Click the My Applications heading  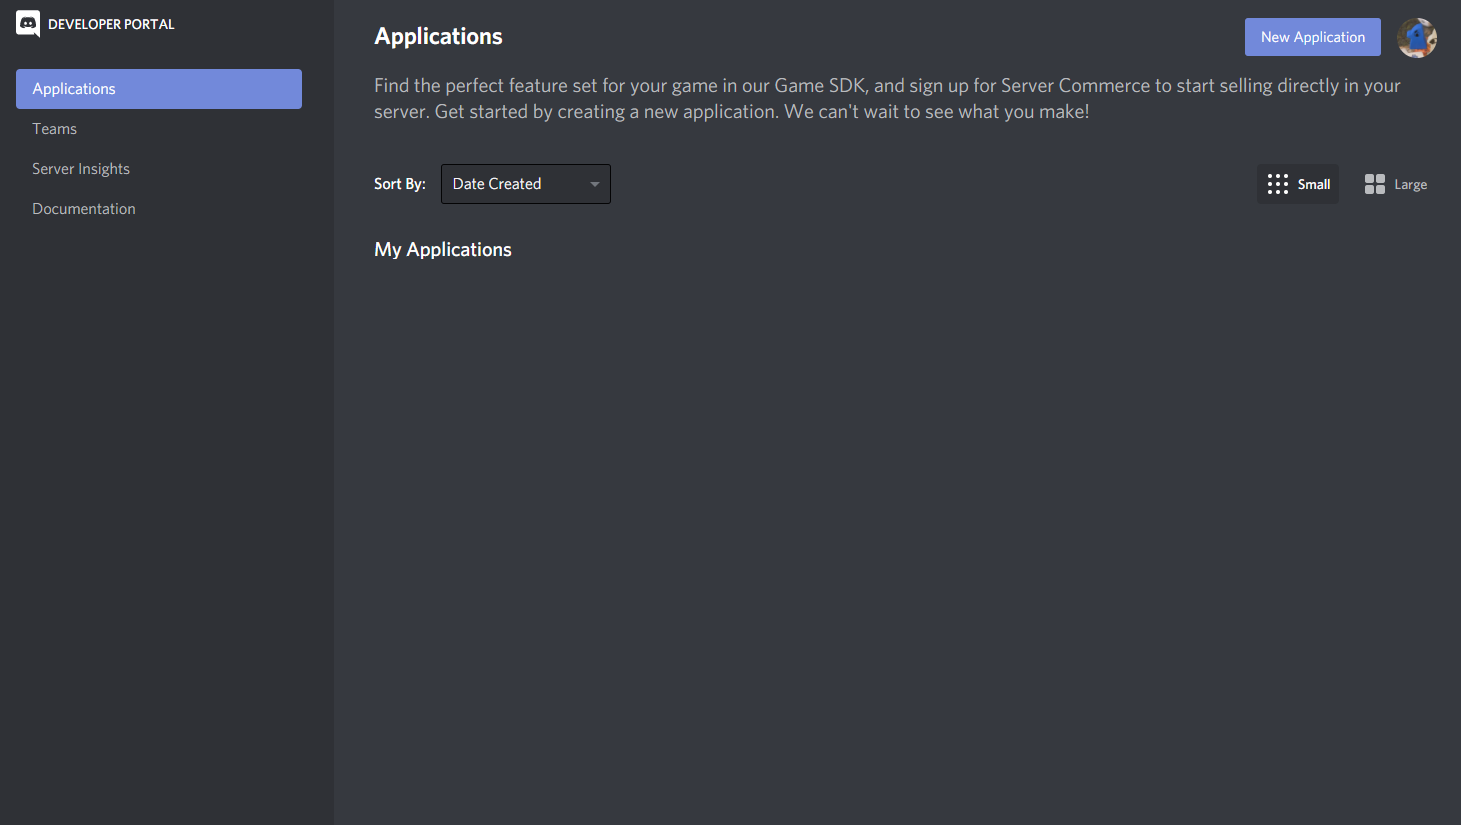443,250
